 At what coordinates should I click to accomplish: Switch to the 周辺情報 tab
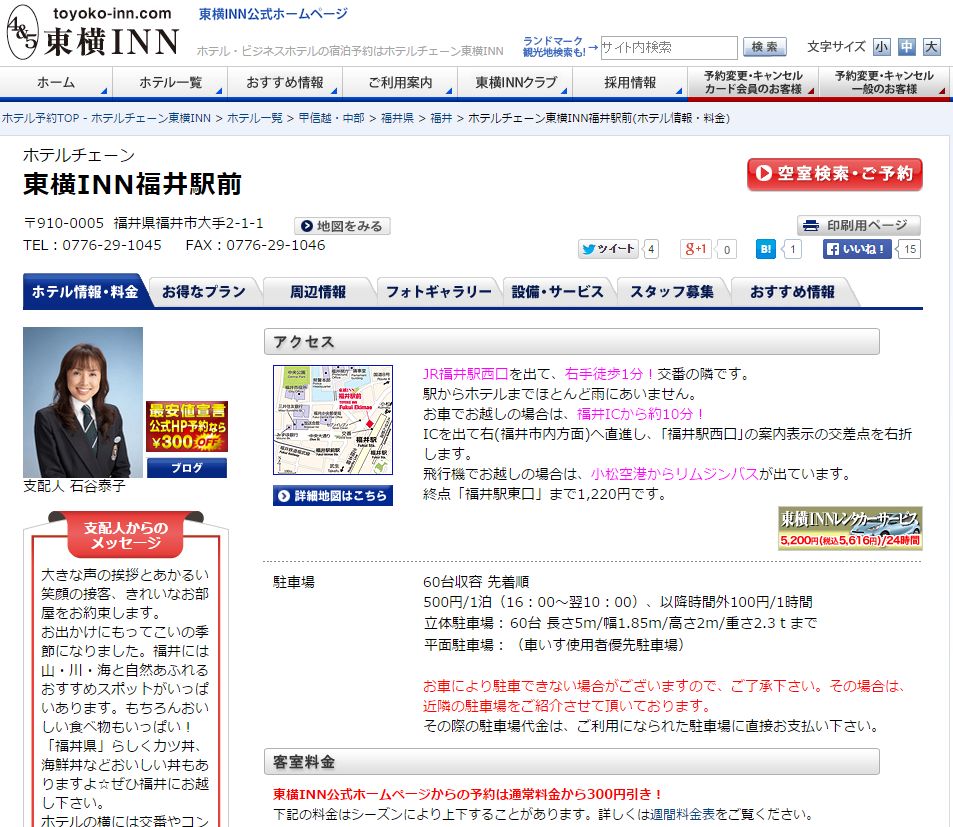tap(318, 292)
